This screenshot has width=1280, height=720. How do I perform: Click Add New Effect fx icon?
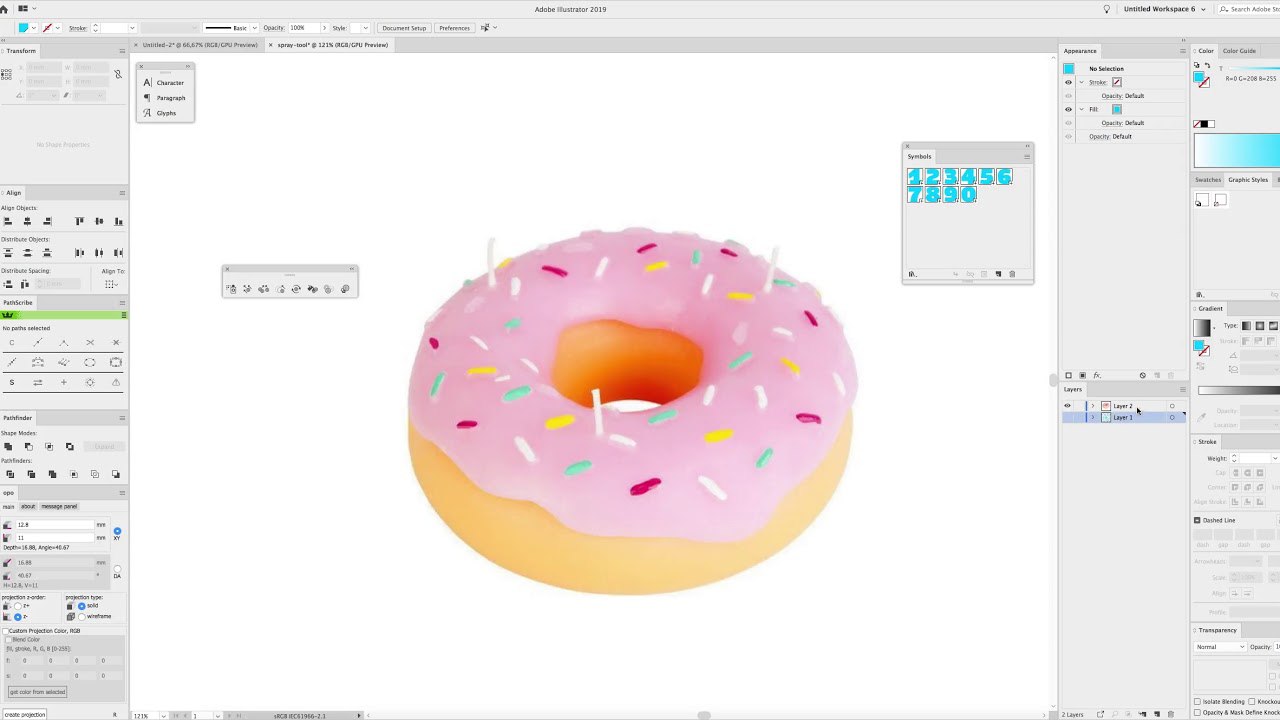point(1097,375)
